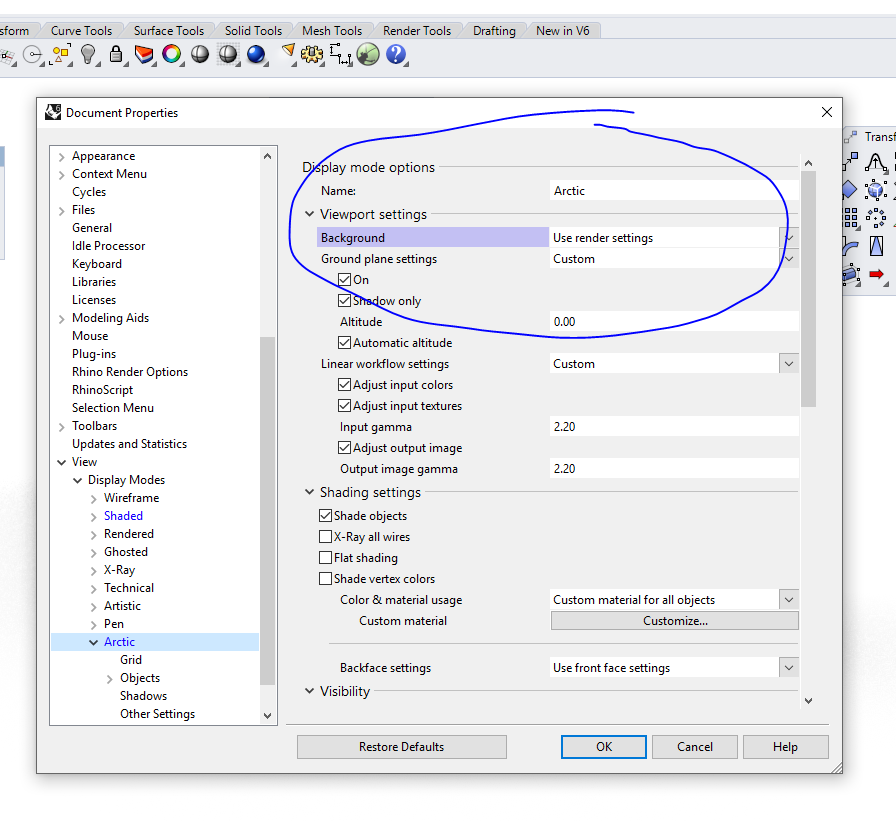Expand the Modeling Aids tree node
Screen dimensions: 896x821
(61, 319)
